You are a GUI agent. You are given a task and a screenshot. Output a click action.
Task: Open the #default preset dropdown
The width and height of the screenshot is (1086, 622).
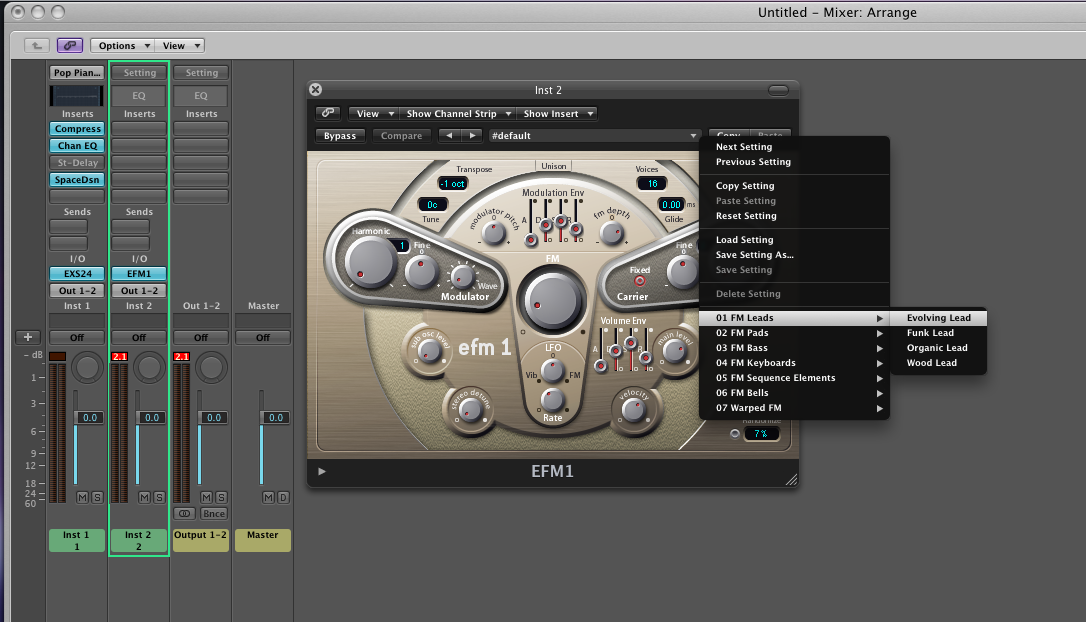(594, 136)
